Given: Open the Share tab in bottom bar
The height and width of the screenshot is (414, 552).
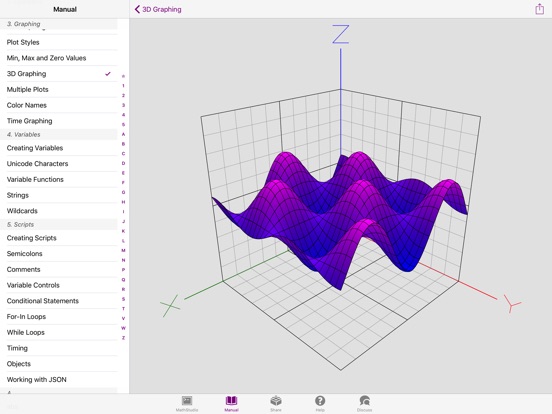Looking at the screenshot, I should (276, 403).
